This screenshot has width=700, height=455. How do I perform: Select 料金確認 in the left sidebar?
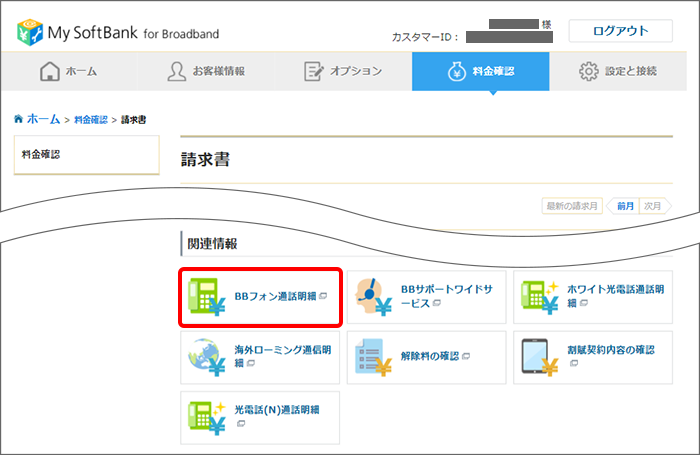[x=87, y=155]
